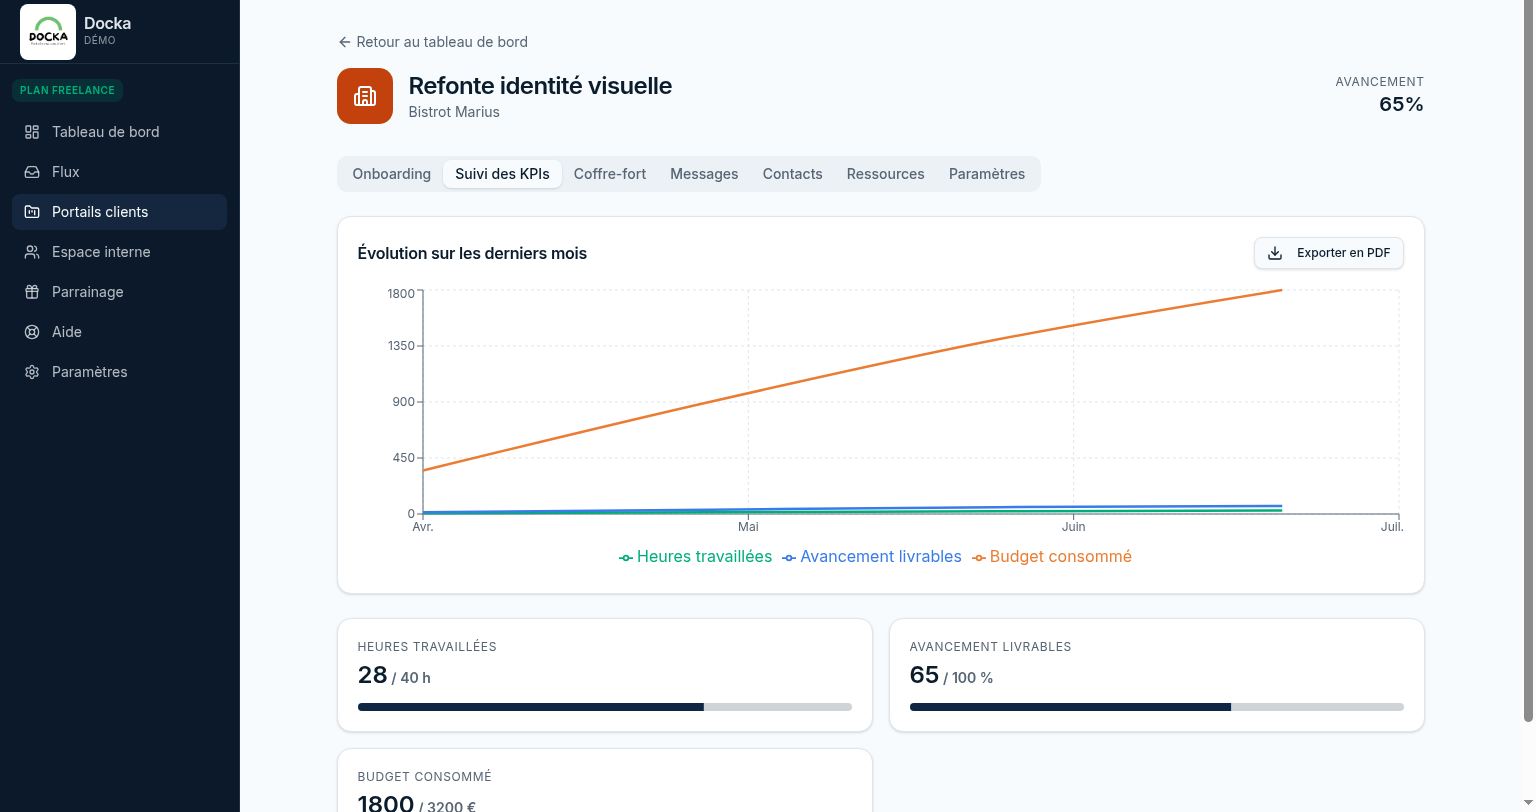The width and height of the screenshot is (1536, 812).
Task: Switch to the project Paramètres tab
Action: coord(987,174)
